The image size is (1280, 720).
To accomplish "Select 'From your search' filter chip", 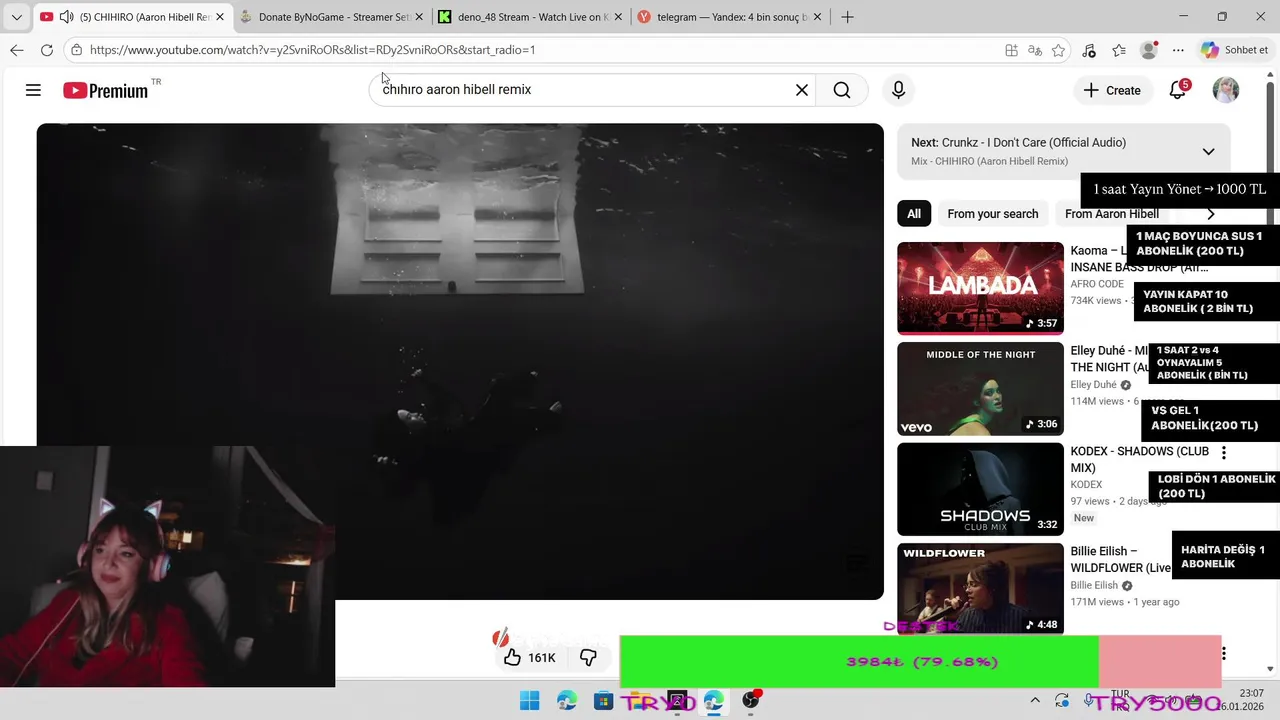I will coord(993,213).
